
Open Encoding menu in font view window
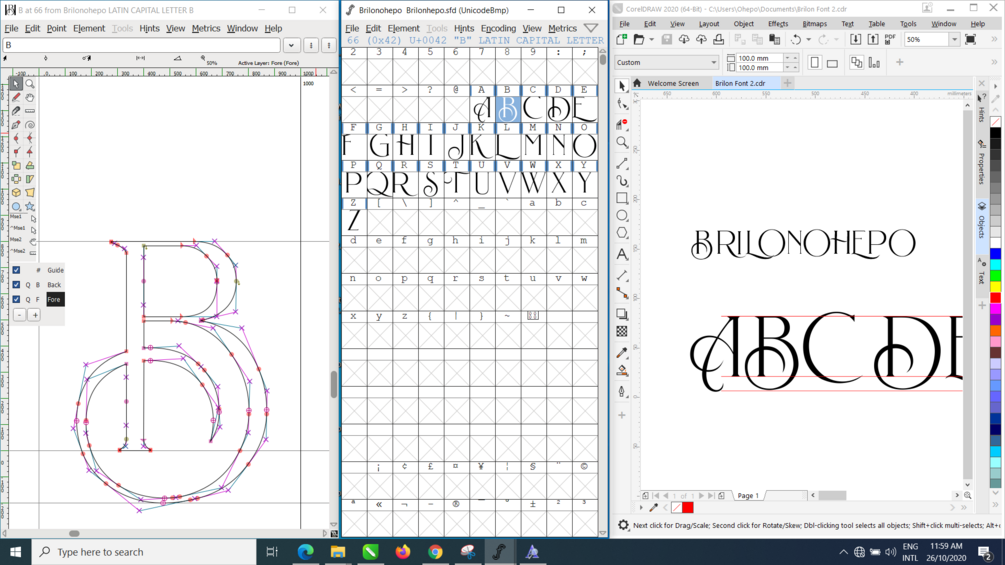pos(498,28)
